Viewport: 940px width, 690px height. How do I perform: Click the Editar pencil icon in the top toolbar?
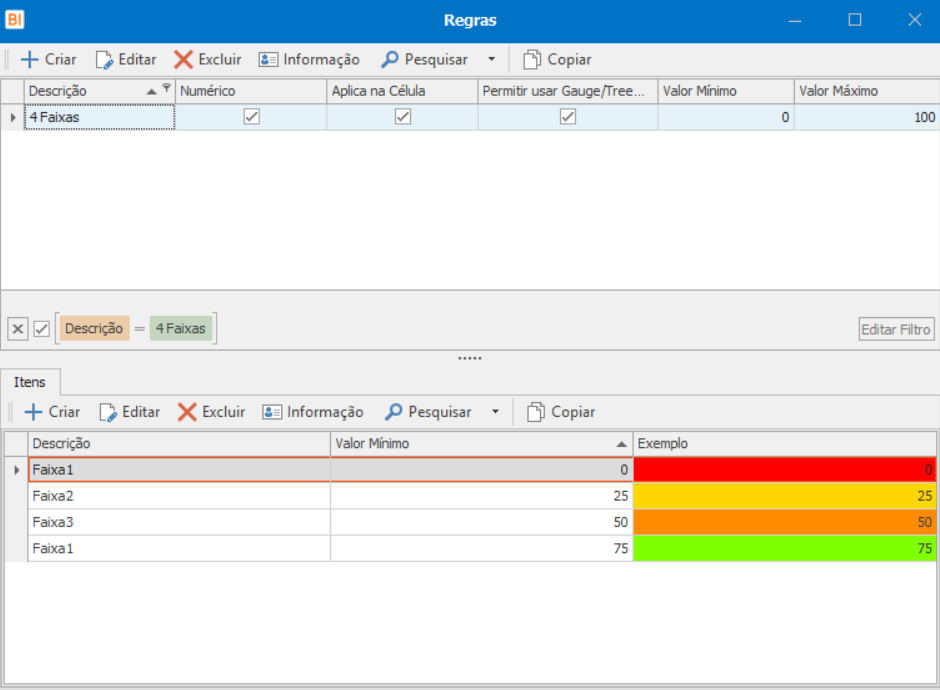click(x=104, y=59)
